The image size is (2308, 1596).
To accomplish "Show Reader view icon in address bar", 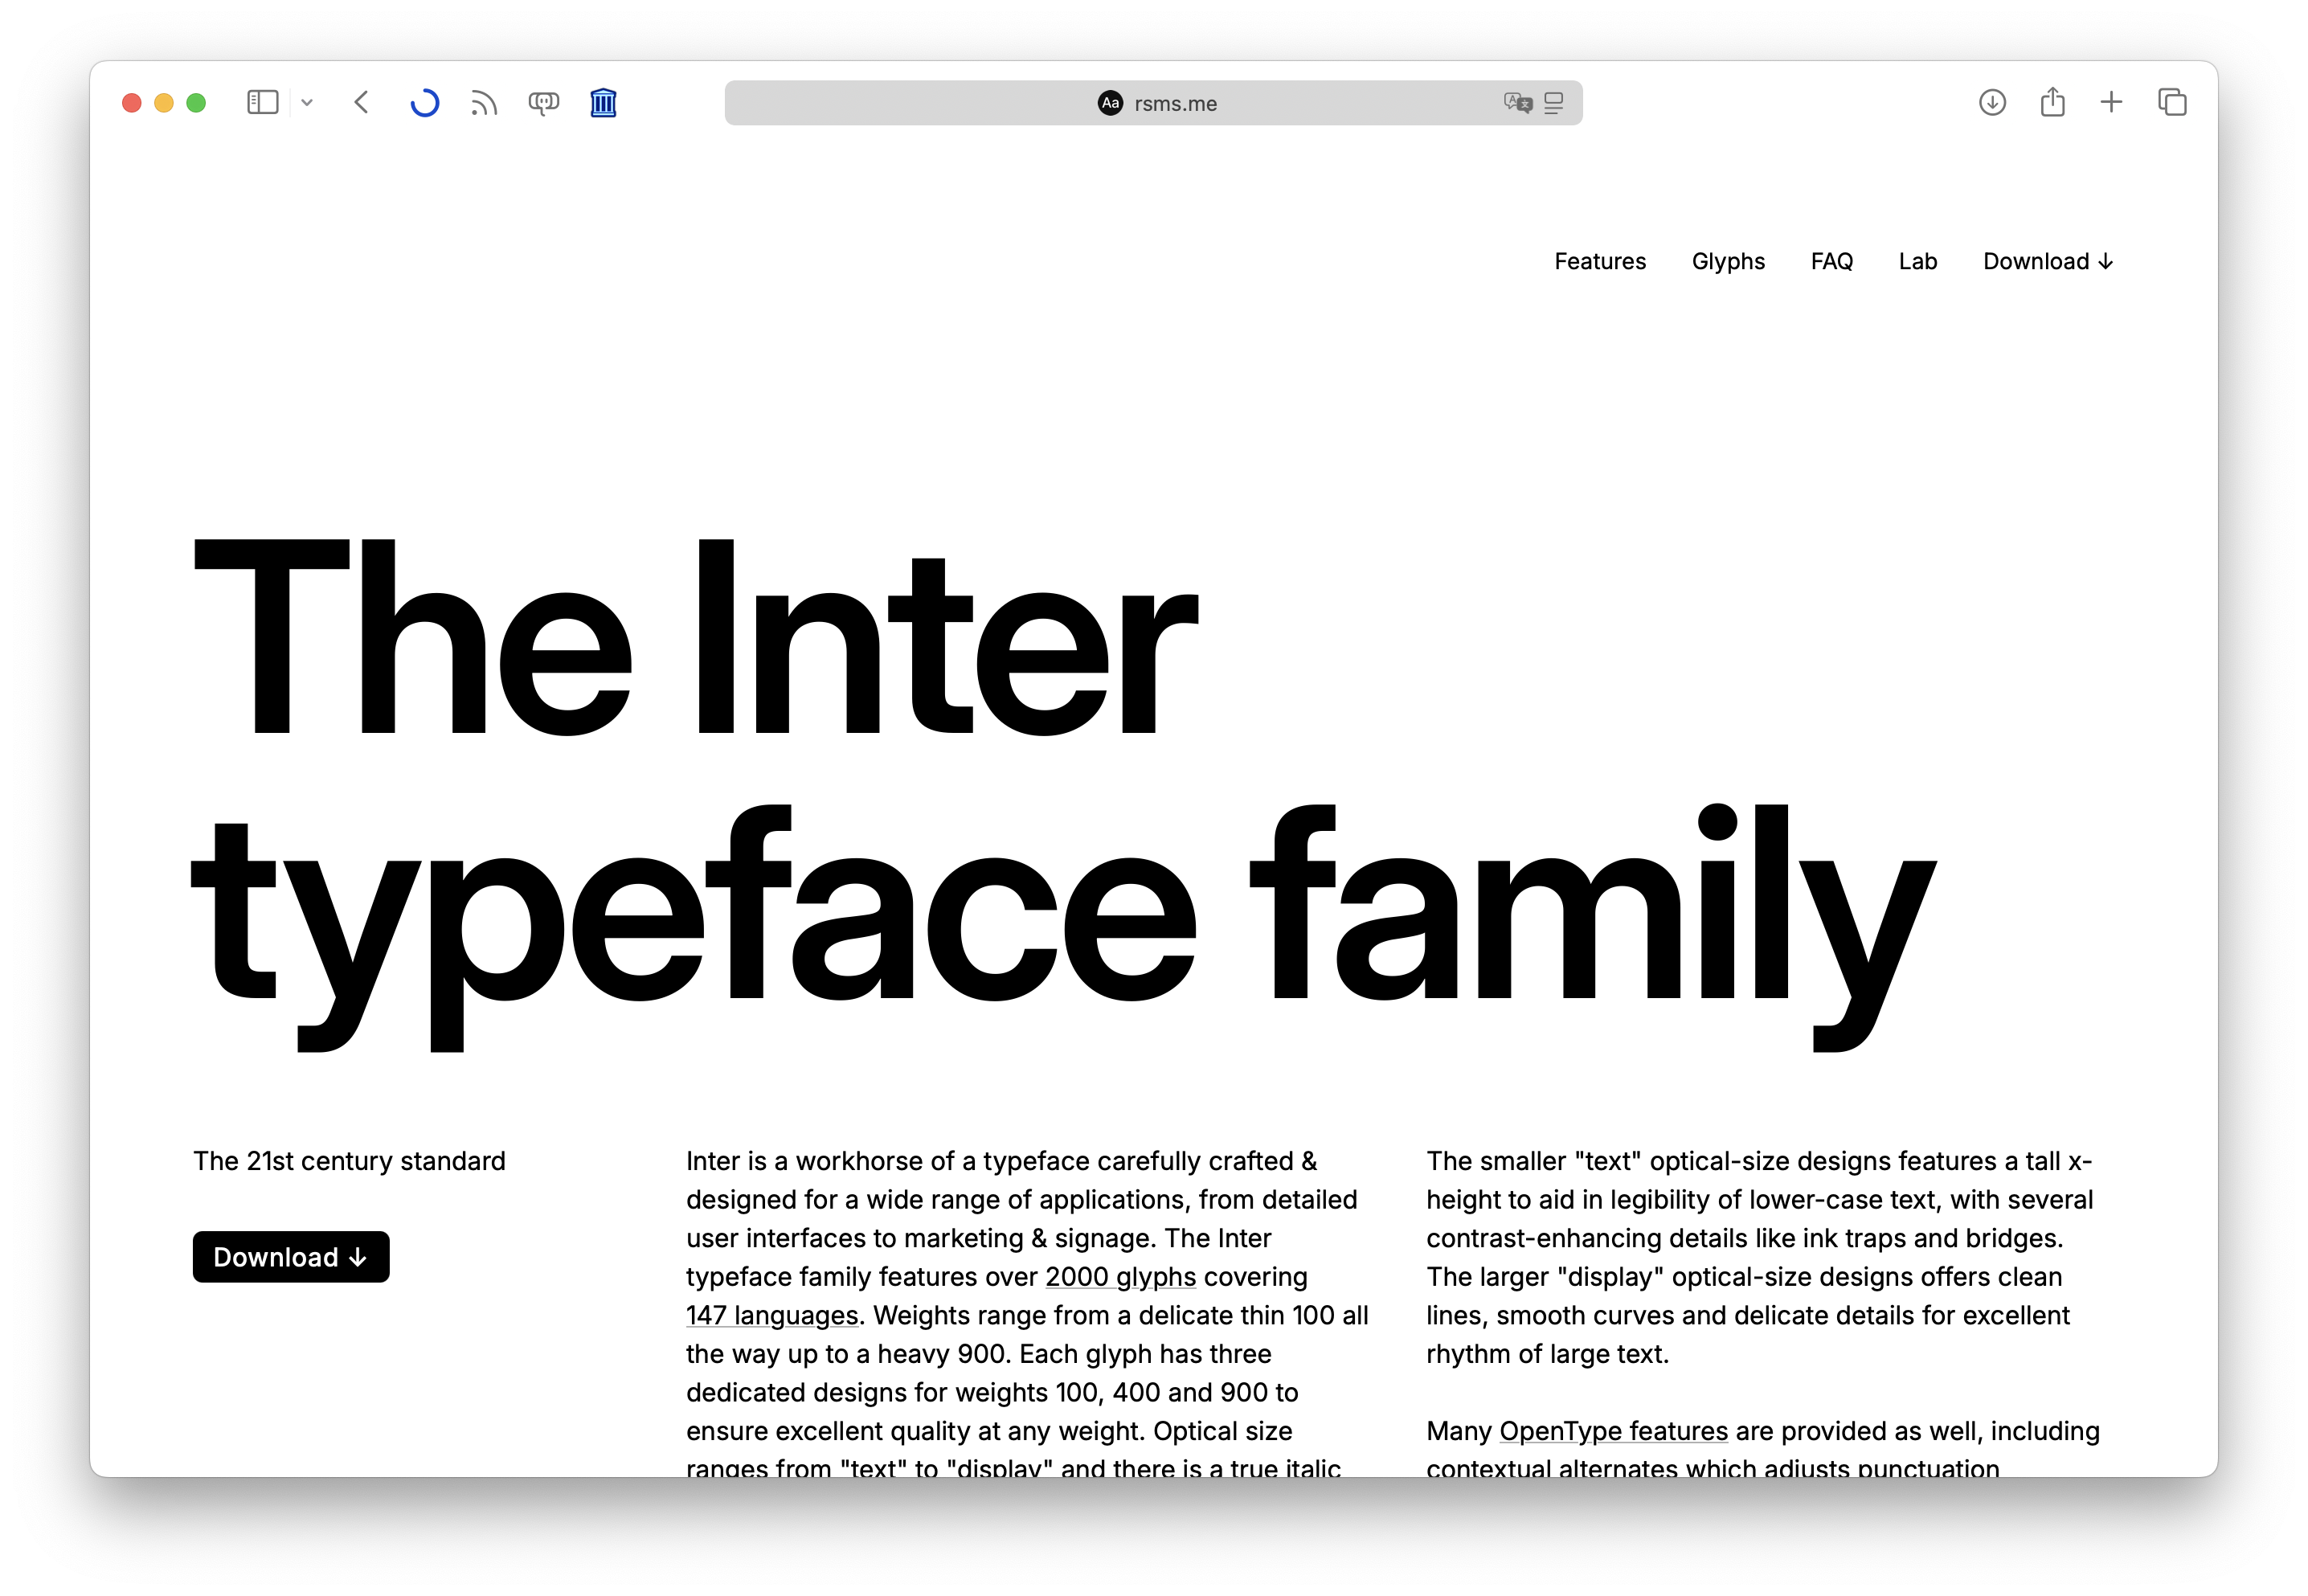I will click(x=1553, y=103).
